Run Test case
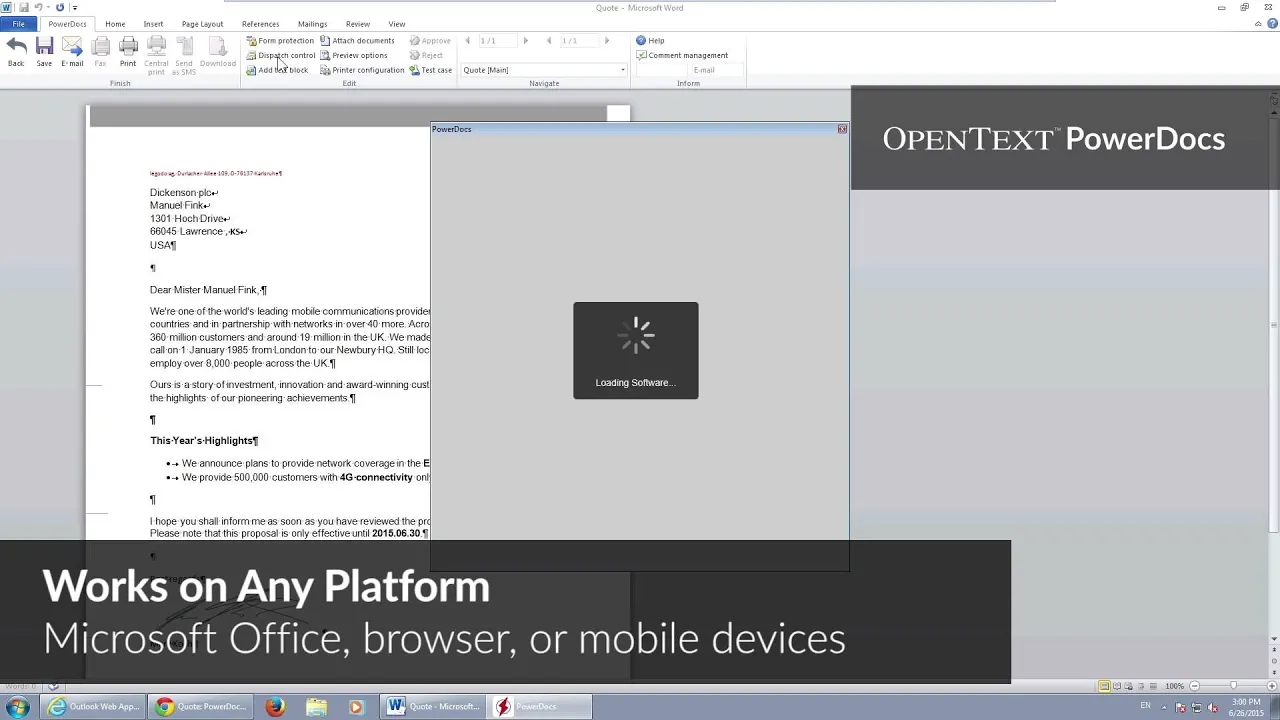Image resolution: width=1280 pixels, height=720 pixels. coord(431,70)
